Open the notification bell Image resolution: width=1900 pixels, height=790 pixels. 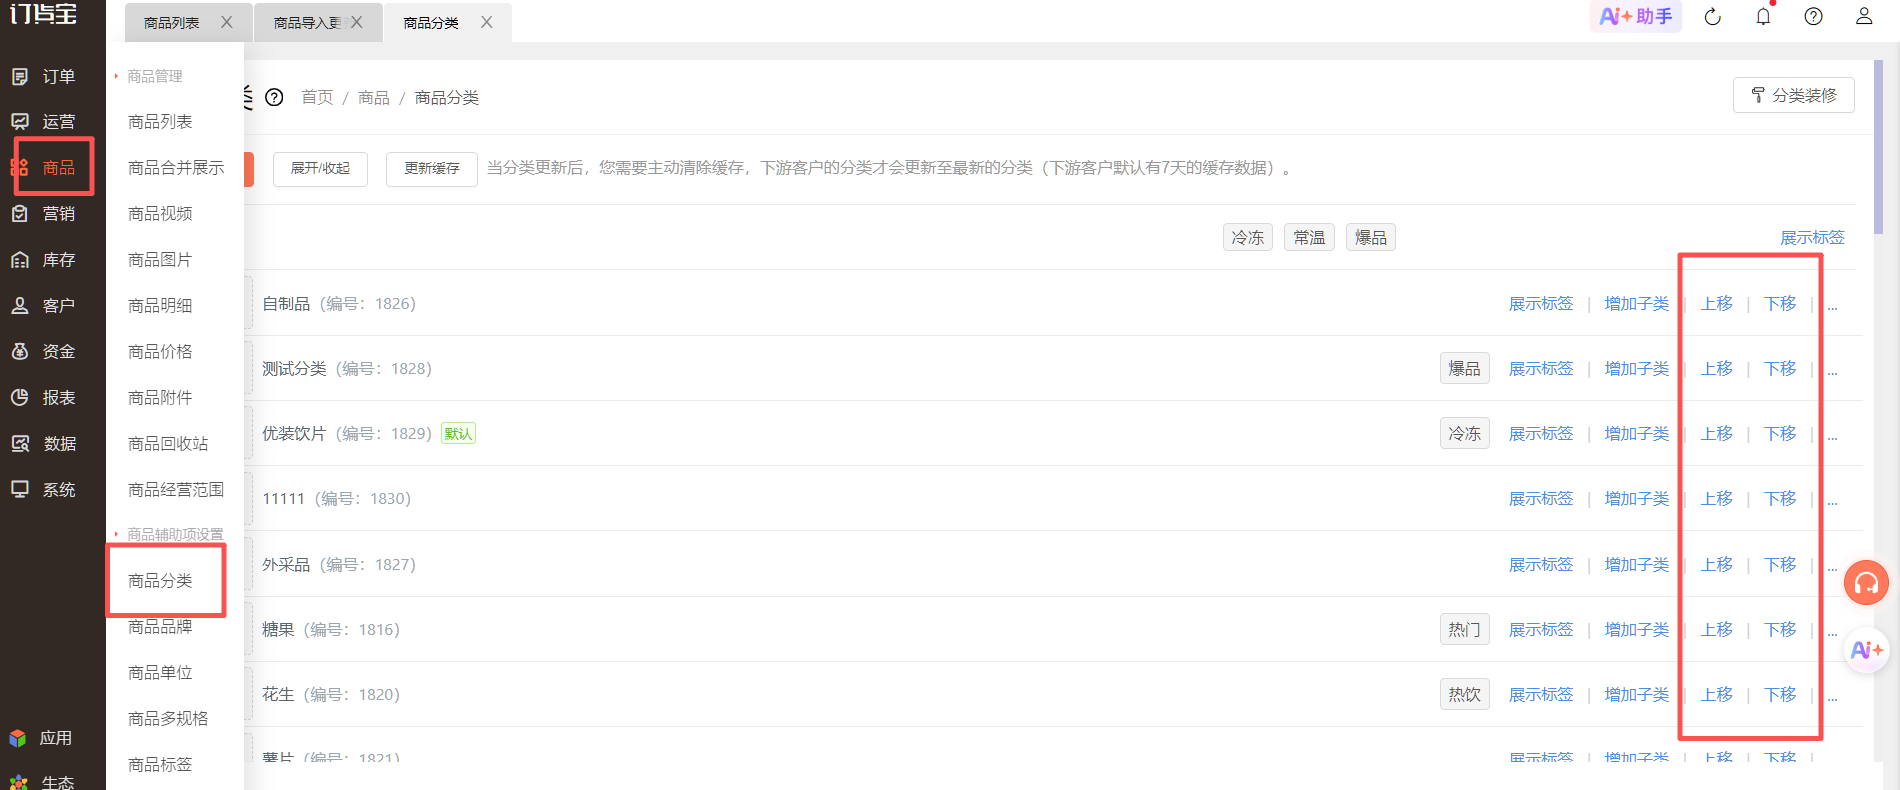click(1763, 17)
